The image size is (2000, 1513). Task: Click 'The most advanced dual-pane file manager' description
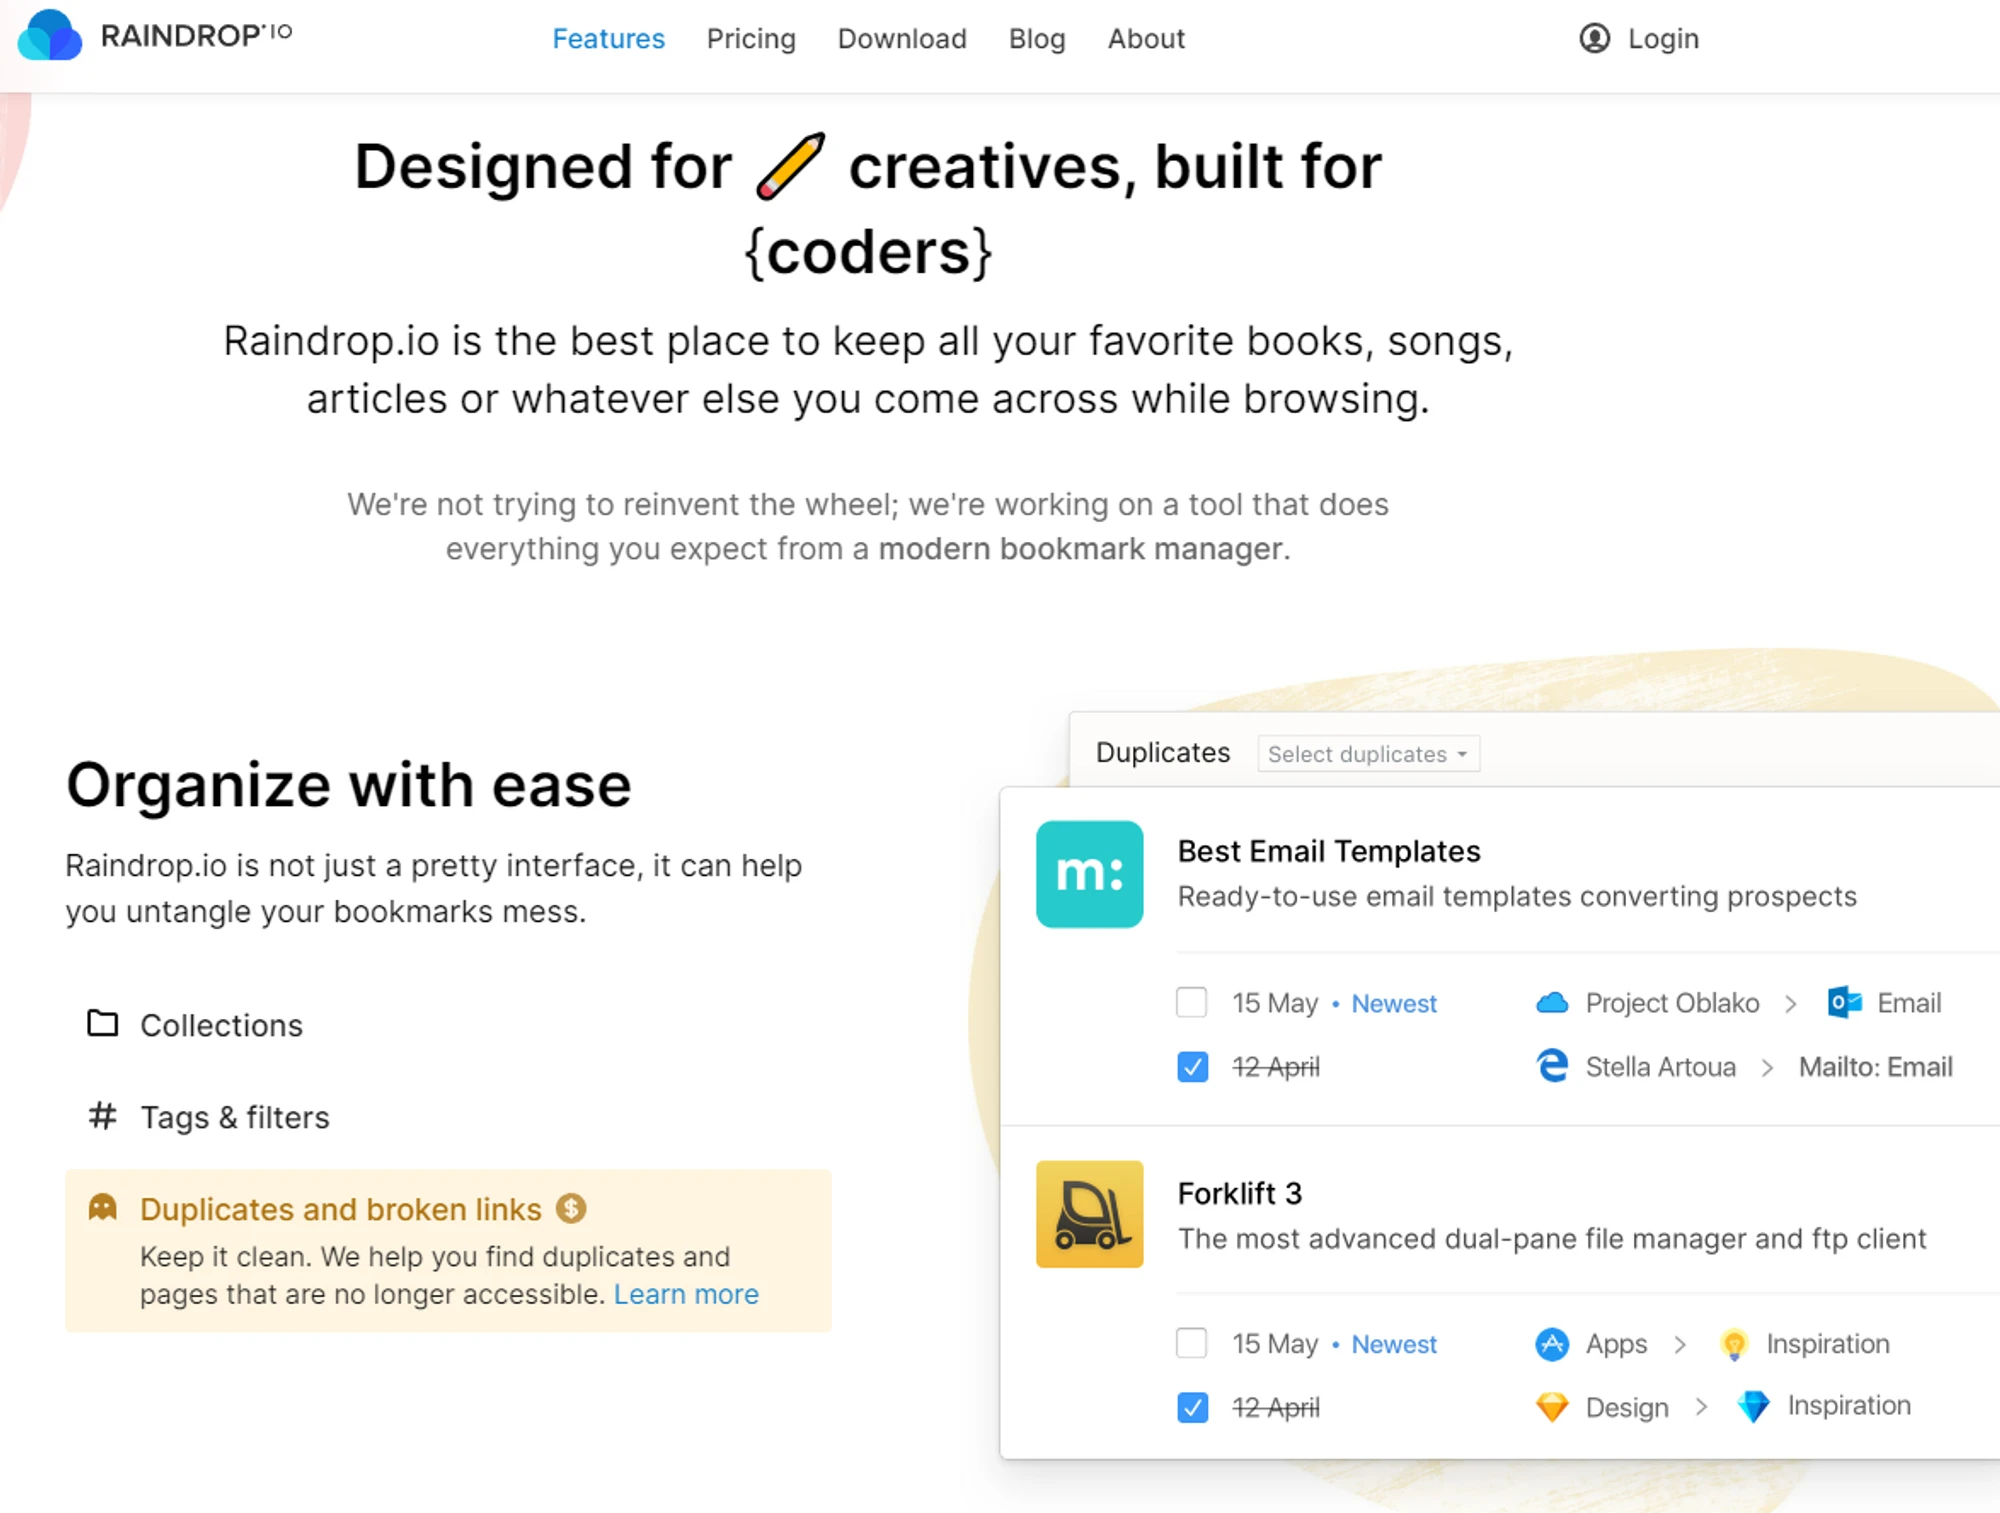click(x=1552, y=1239)
